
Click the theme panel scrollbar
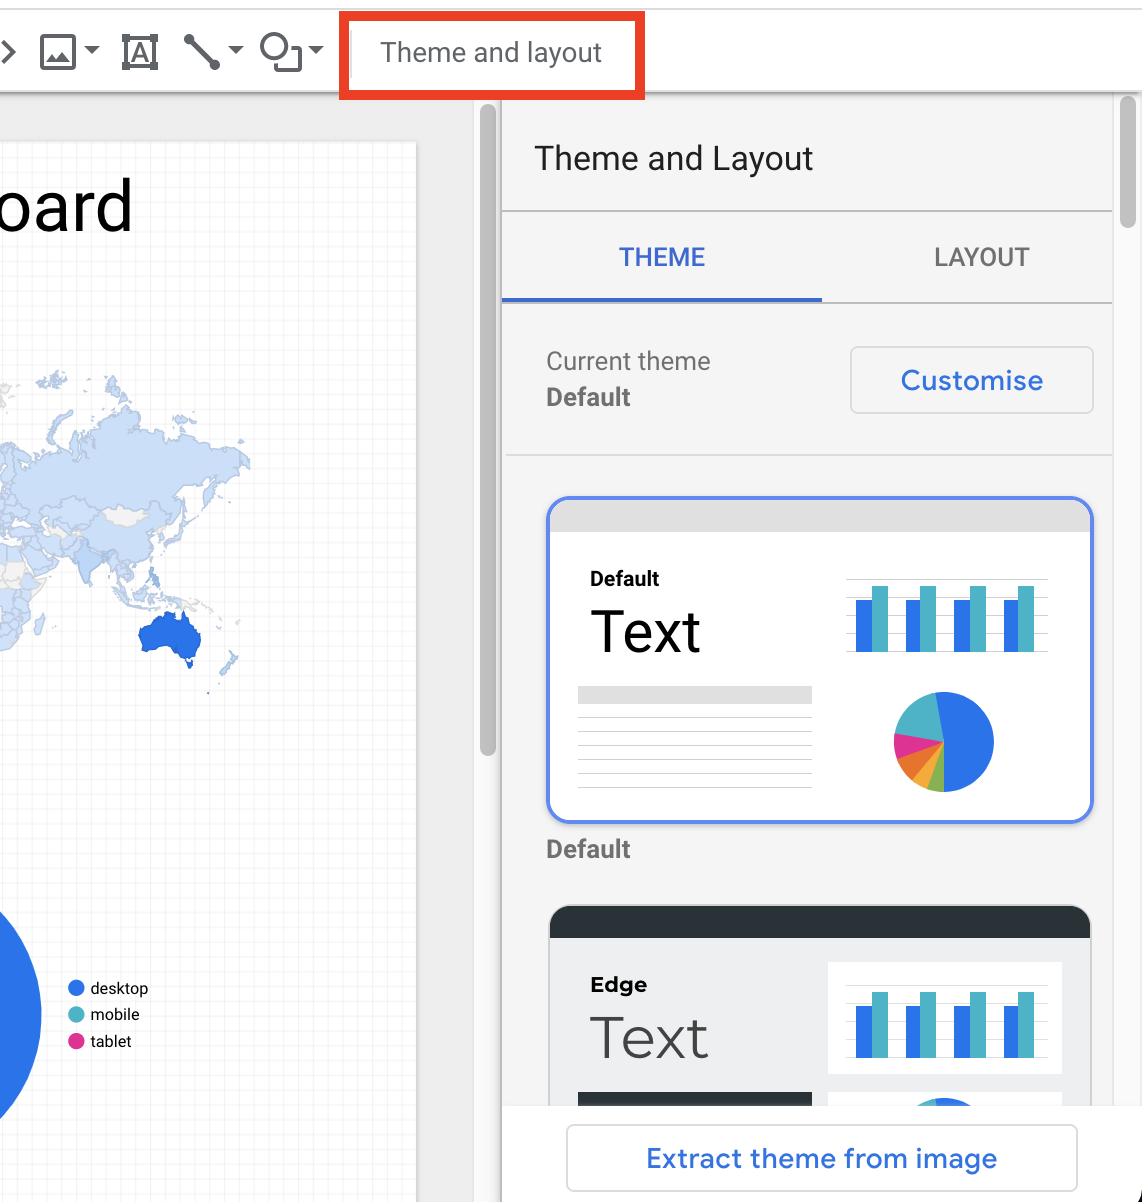(1128, 162)
